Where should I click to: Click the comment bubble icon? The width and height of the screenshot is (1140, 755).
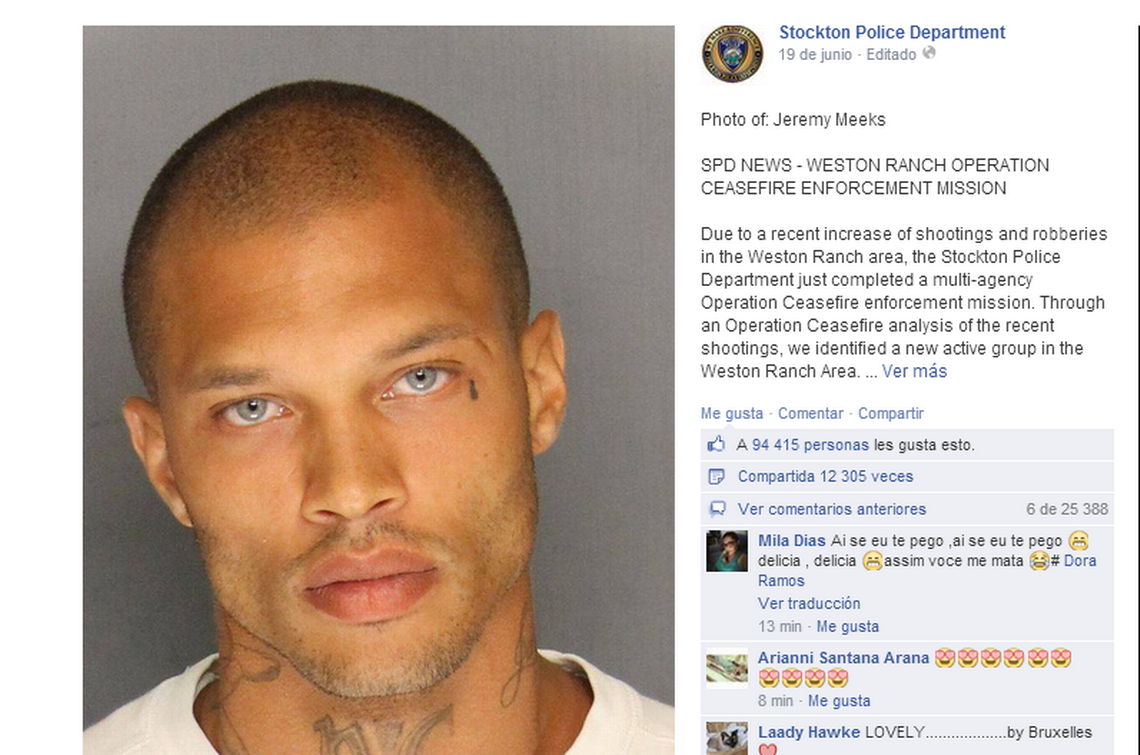[717, 508]
